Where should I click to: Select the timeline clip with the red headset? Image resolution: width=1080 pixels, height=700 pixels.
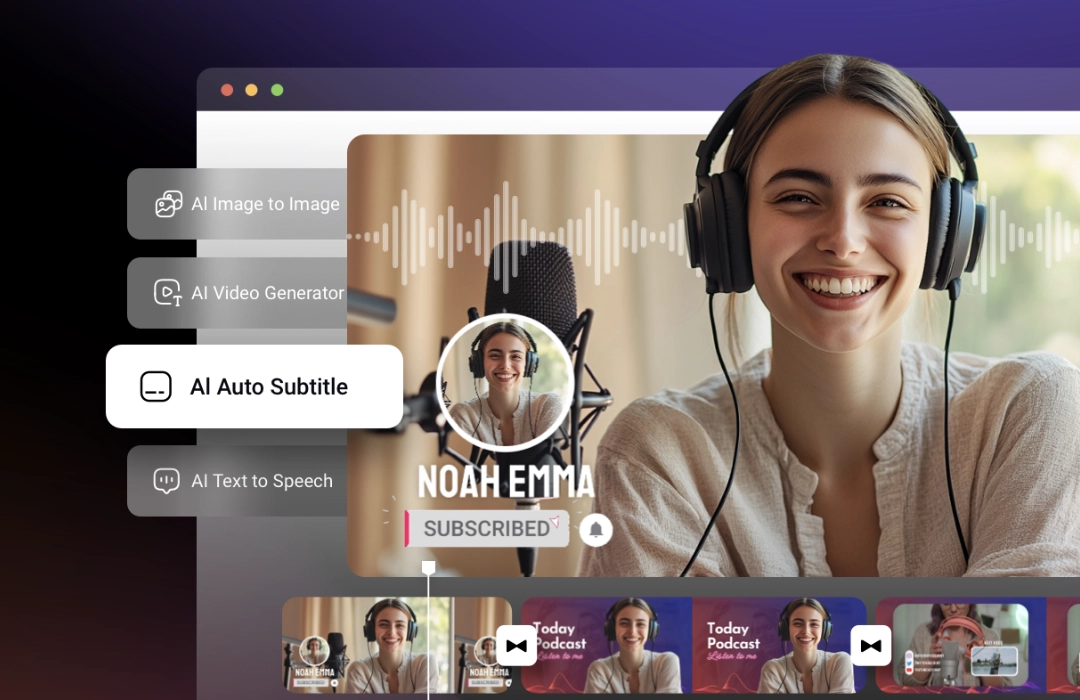coord(960,645)
